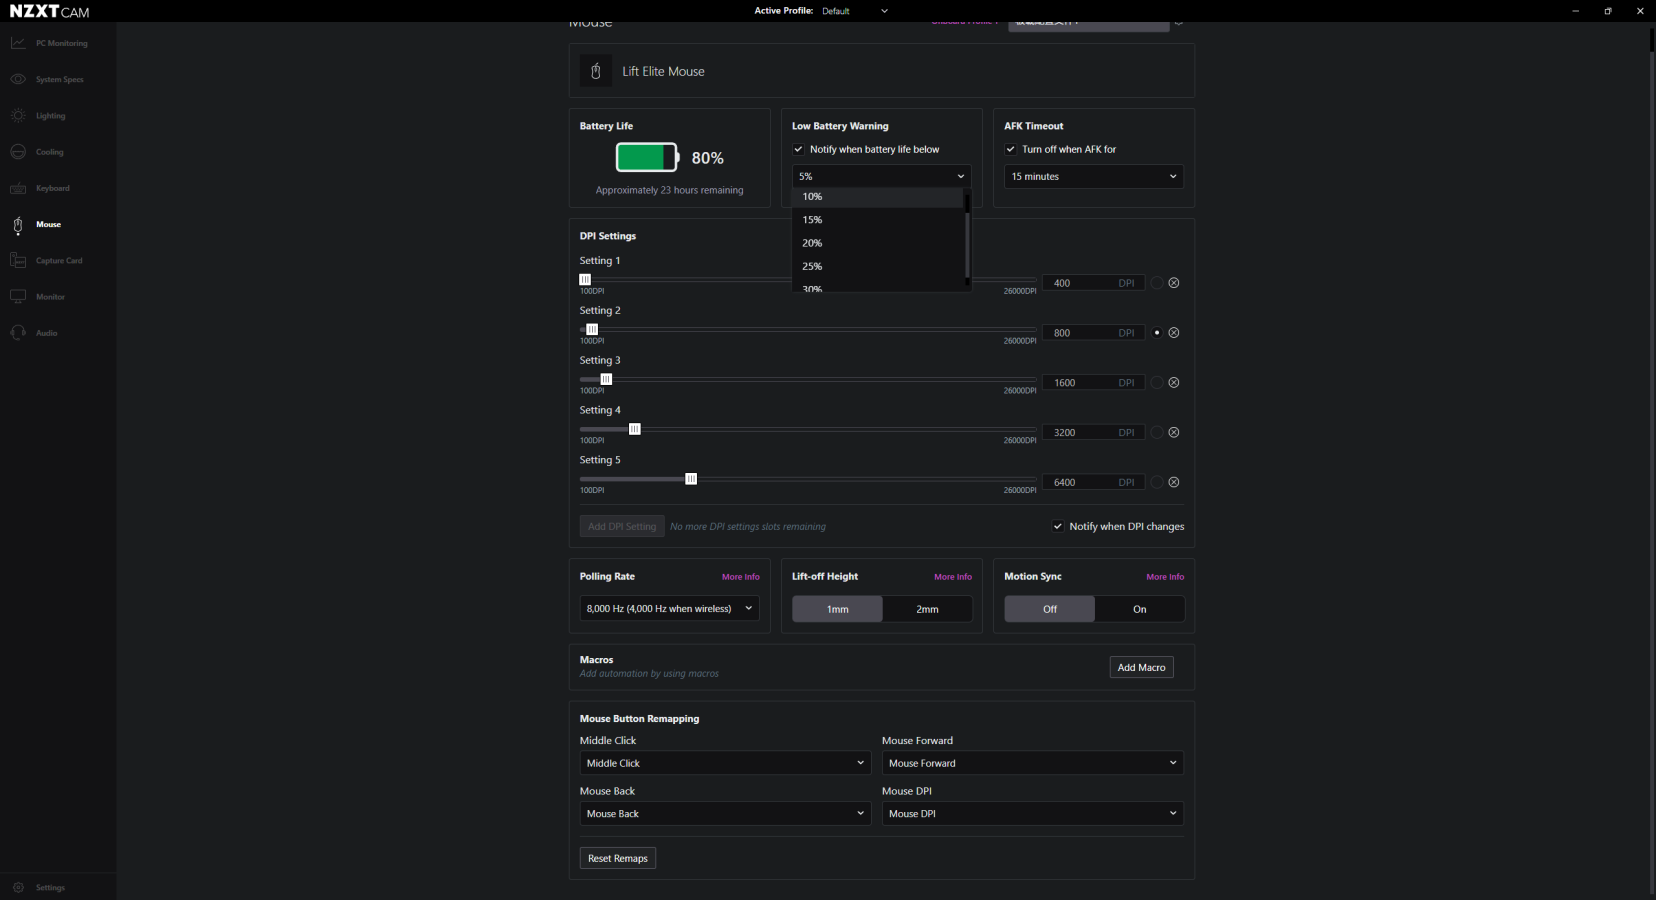Open the Mouse Forward remap dropdown

click(1032, 763)
